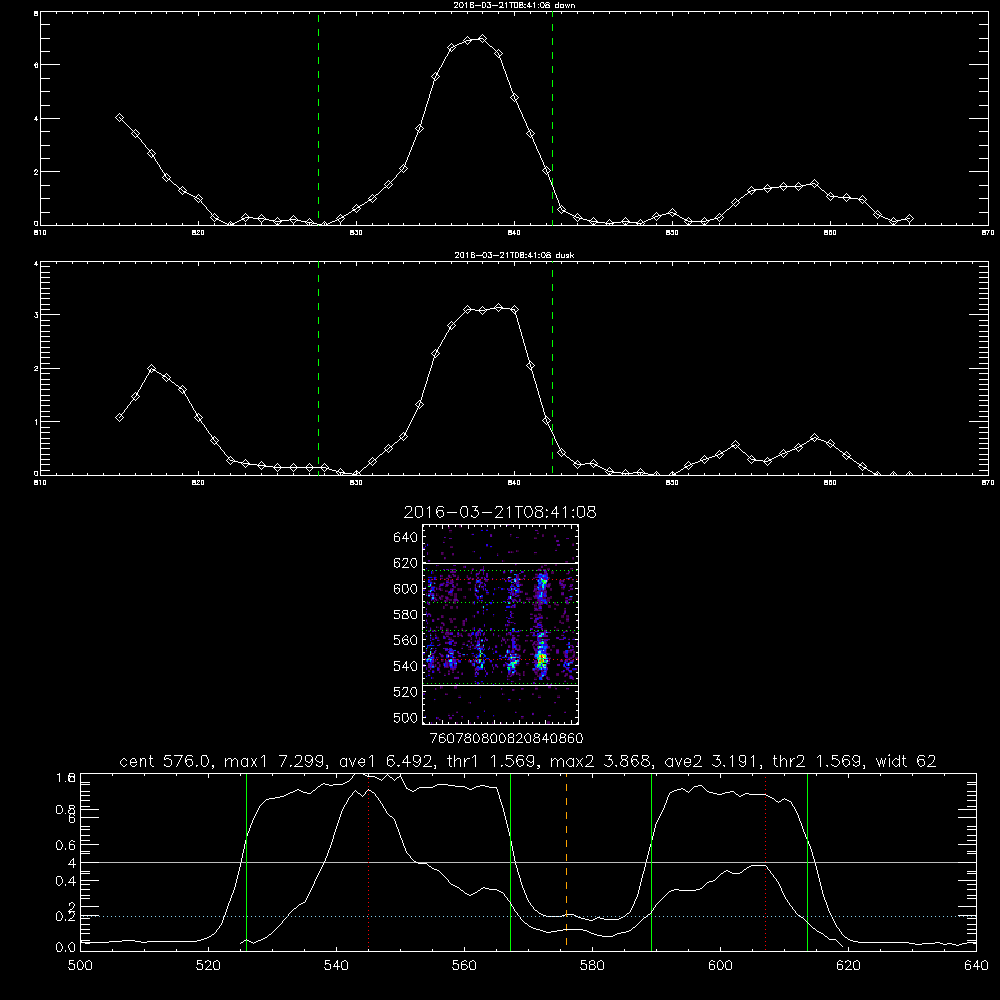This screenshot has height=1000, width=1000.
Task: Click the x-axis label '520' of the bottom plot
Action: [208, 966]
